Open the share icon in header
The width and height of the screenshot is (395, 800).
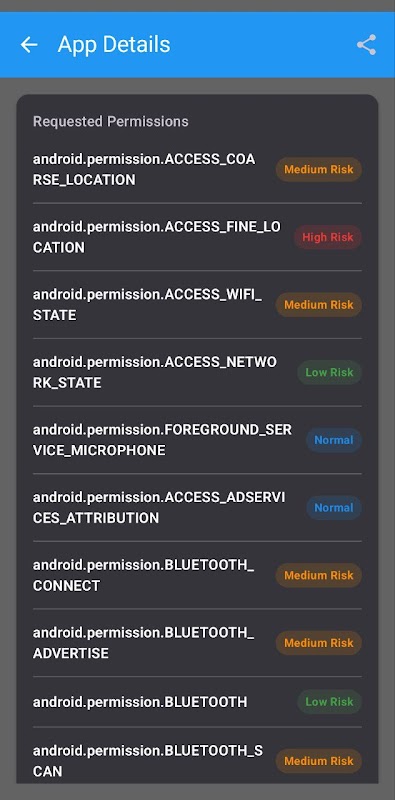pyautogui.click(x=366, y=45)
